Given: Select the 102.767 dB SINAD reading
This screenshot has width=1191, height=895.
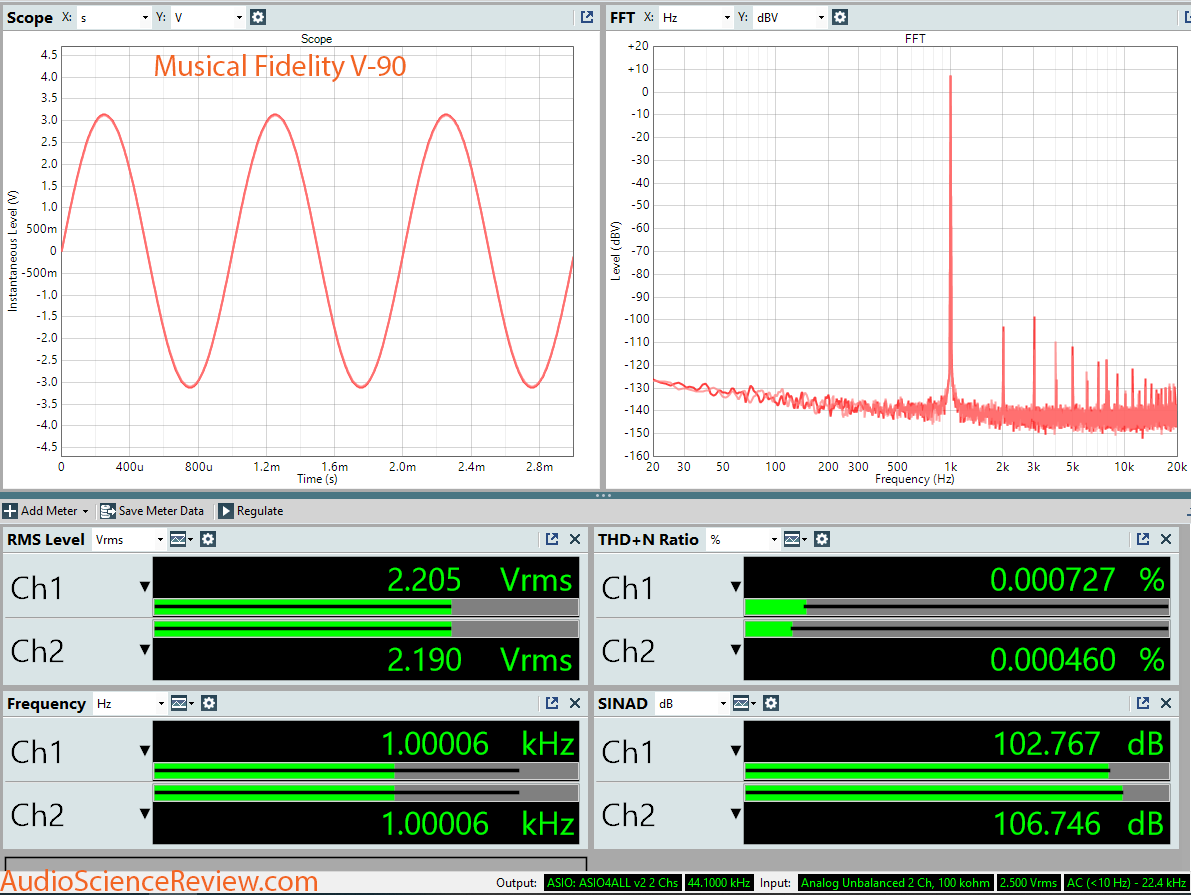Looking at the screenshot, I should click(1079, 744).
